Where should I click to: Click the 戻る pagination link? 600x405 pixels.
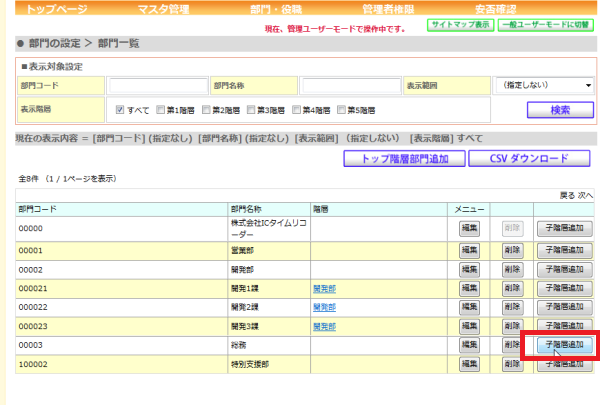pos(567,196)
